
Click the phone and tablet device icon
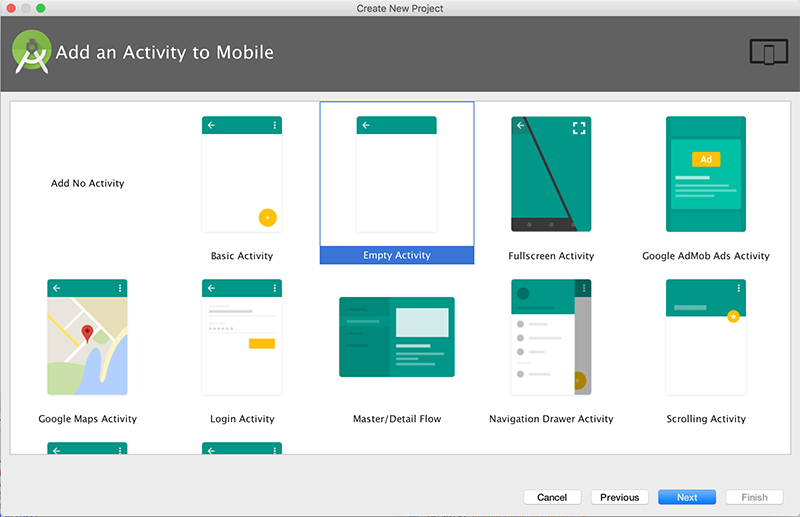[768, 53]
